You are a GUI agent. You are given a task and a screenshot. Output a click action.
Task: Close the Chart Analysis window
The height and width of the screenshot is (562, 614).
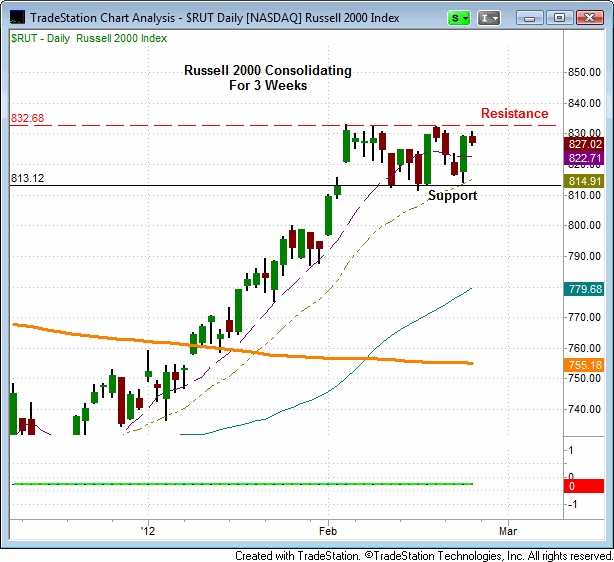click(589, 18)
